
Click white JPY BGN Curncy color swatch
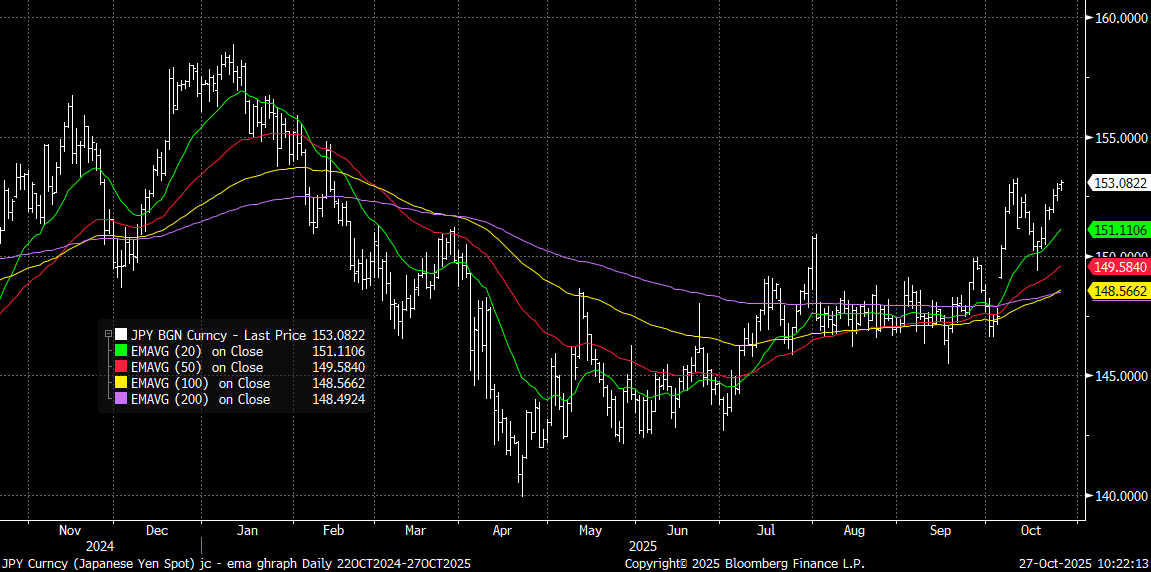121,335
